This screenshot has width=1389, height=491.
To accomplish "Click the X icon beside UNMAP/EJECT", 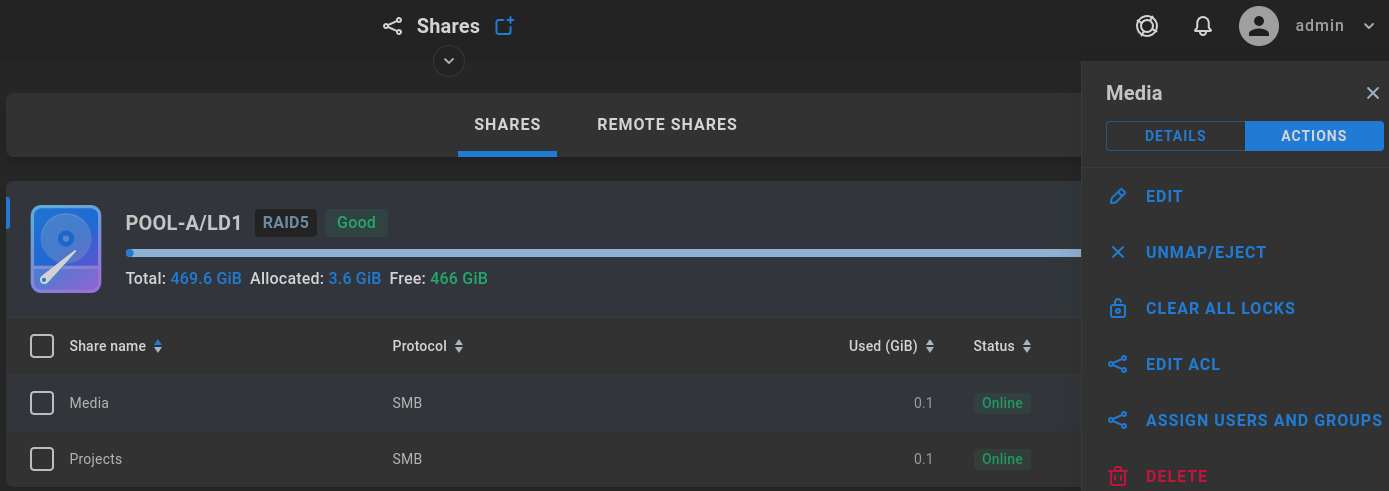I will tap(1118, 252).
